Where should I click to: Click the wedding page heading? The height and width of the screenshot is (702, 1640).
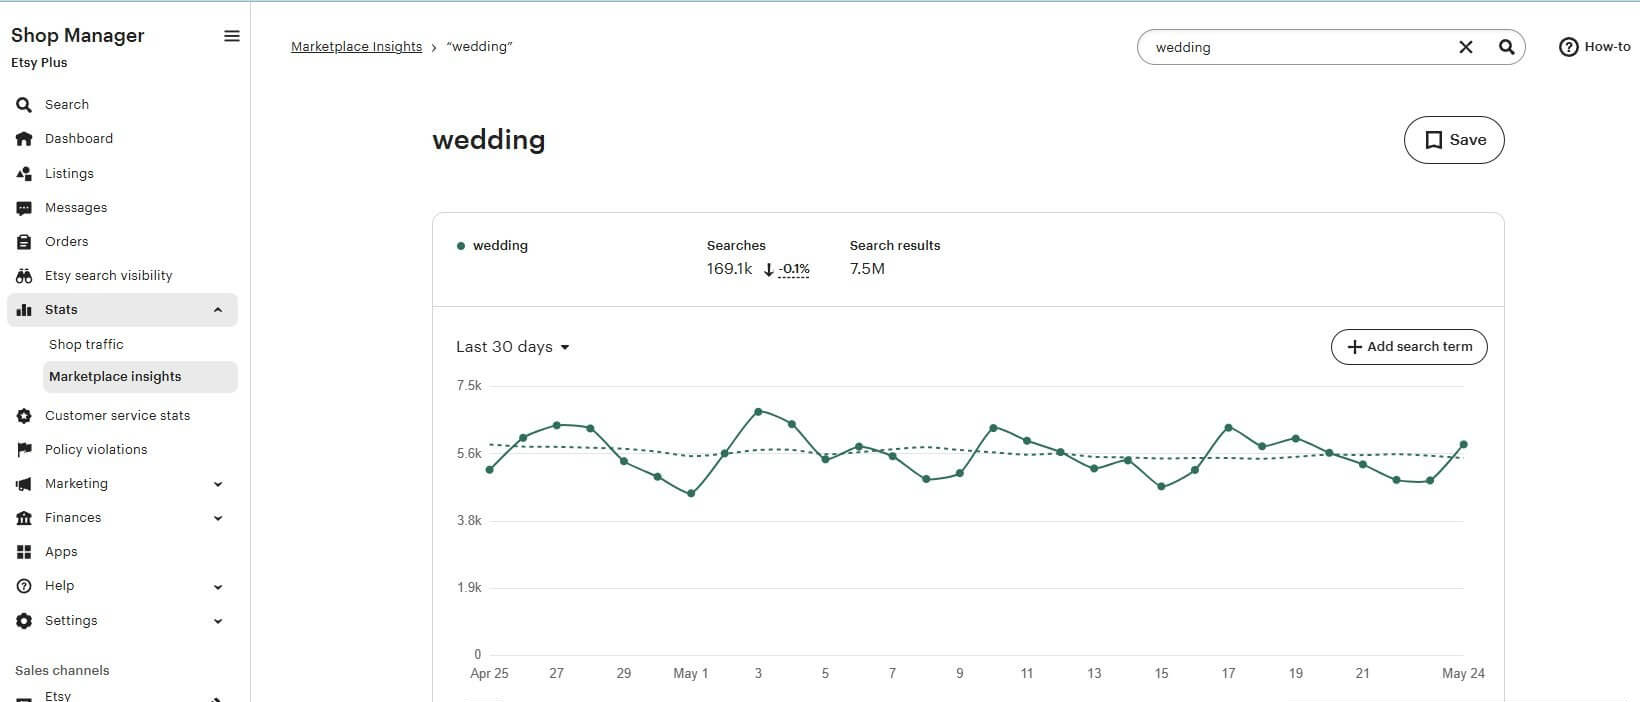tap(489, 140)
